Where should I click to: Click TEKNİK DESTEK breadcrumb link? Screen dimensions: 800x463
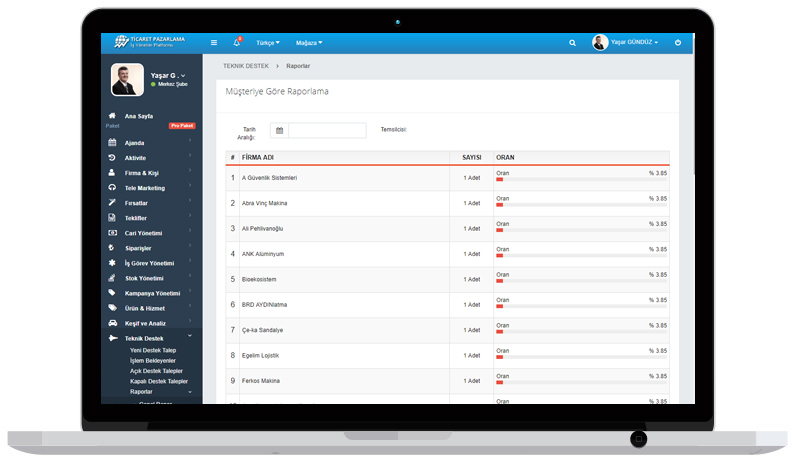(x=246, y=66)
